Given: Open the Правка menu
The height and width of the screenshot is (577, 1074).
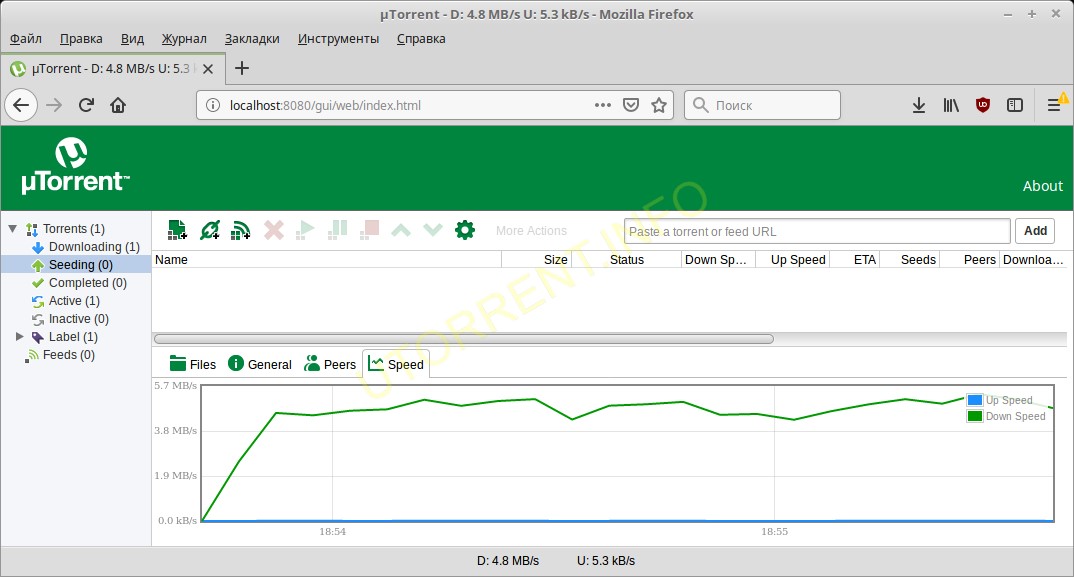Looking at the screenshot, I should click(81, 39).
